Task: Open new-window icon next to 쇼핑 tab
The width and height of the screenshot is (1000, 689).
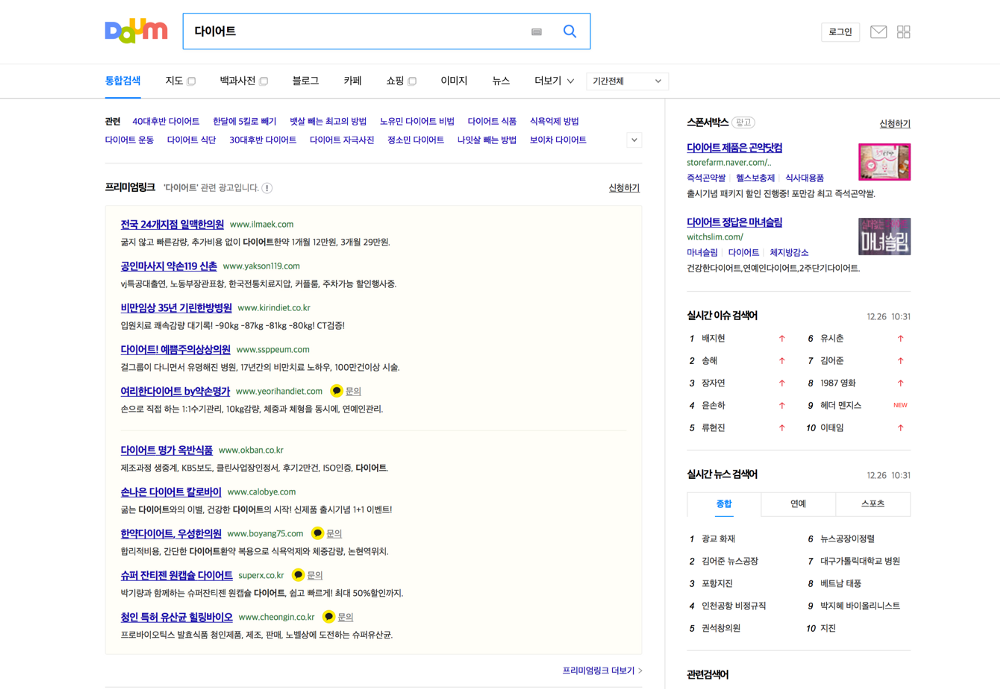Action: (412, 81)
